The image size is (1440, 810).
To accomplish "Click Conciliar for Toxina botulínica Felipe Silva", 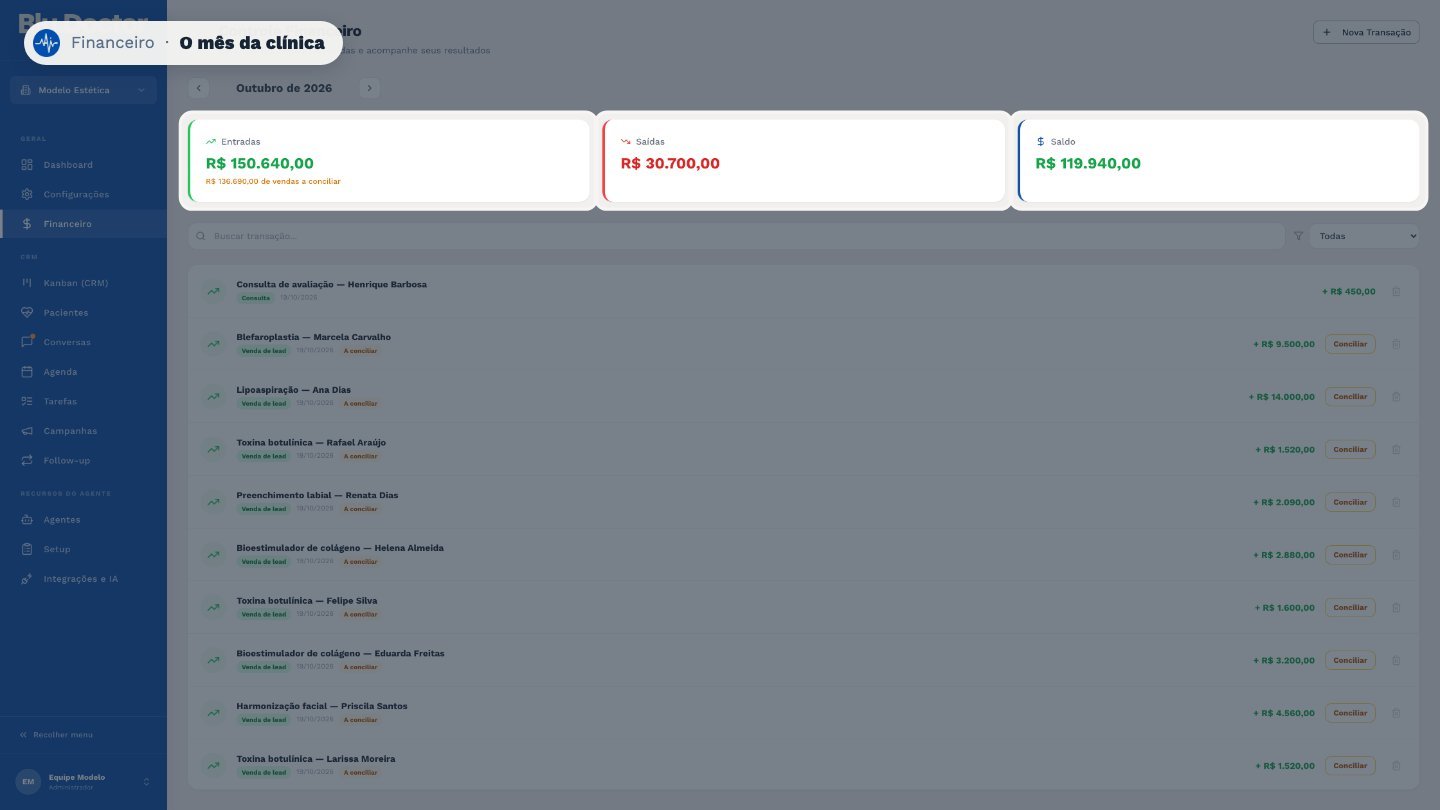I will (x=1350, y=608).
